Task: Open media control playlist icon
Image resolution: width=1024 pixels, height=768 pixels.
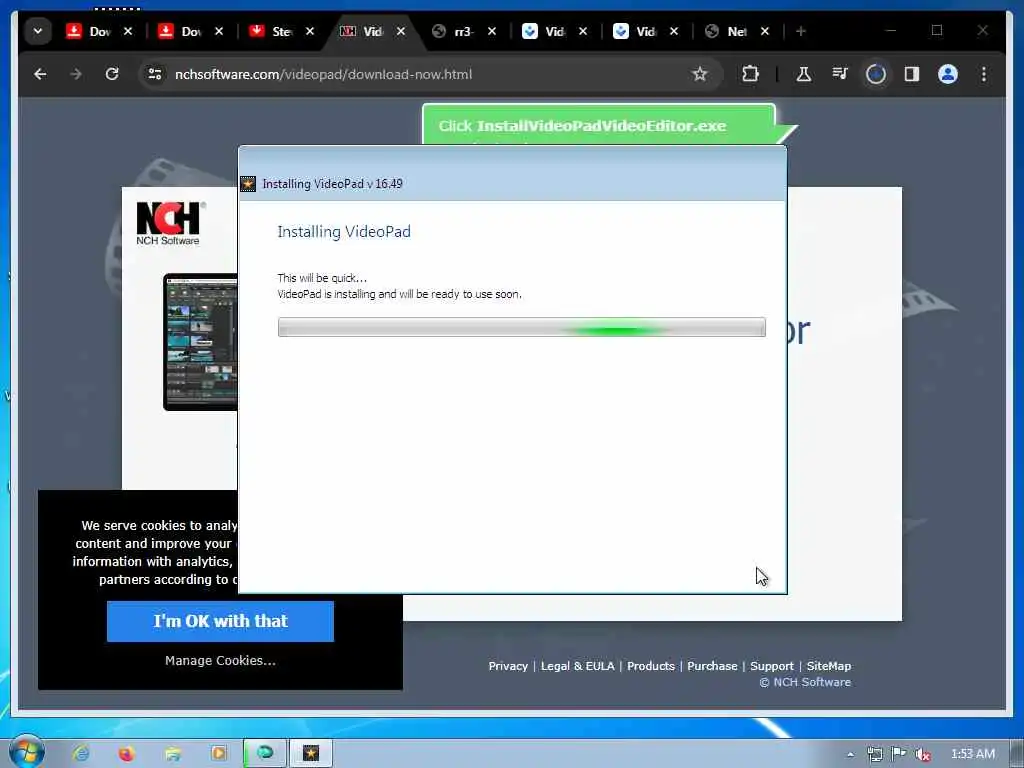Action: click(840, 74)
